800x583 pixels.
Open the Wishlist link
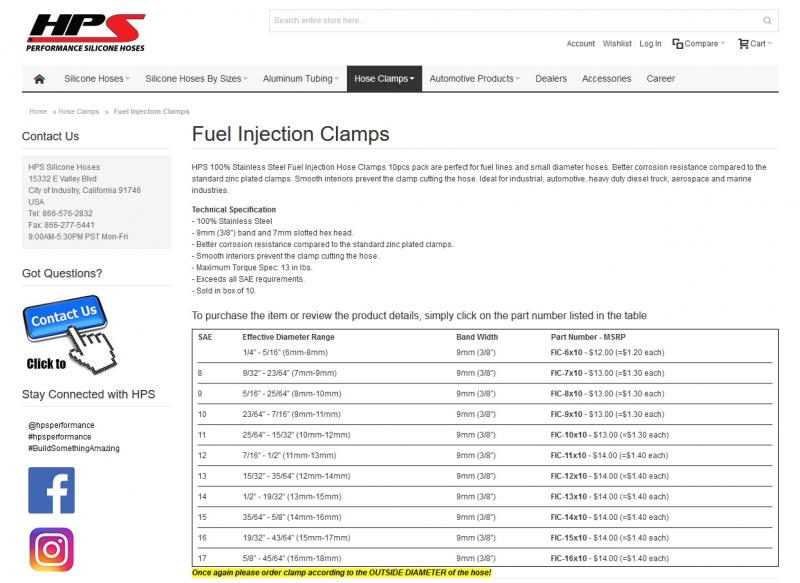click(x=617, y=44)
